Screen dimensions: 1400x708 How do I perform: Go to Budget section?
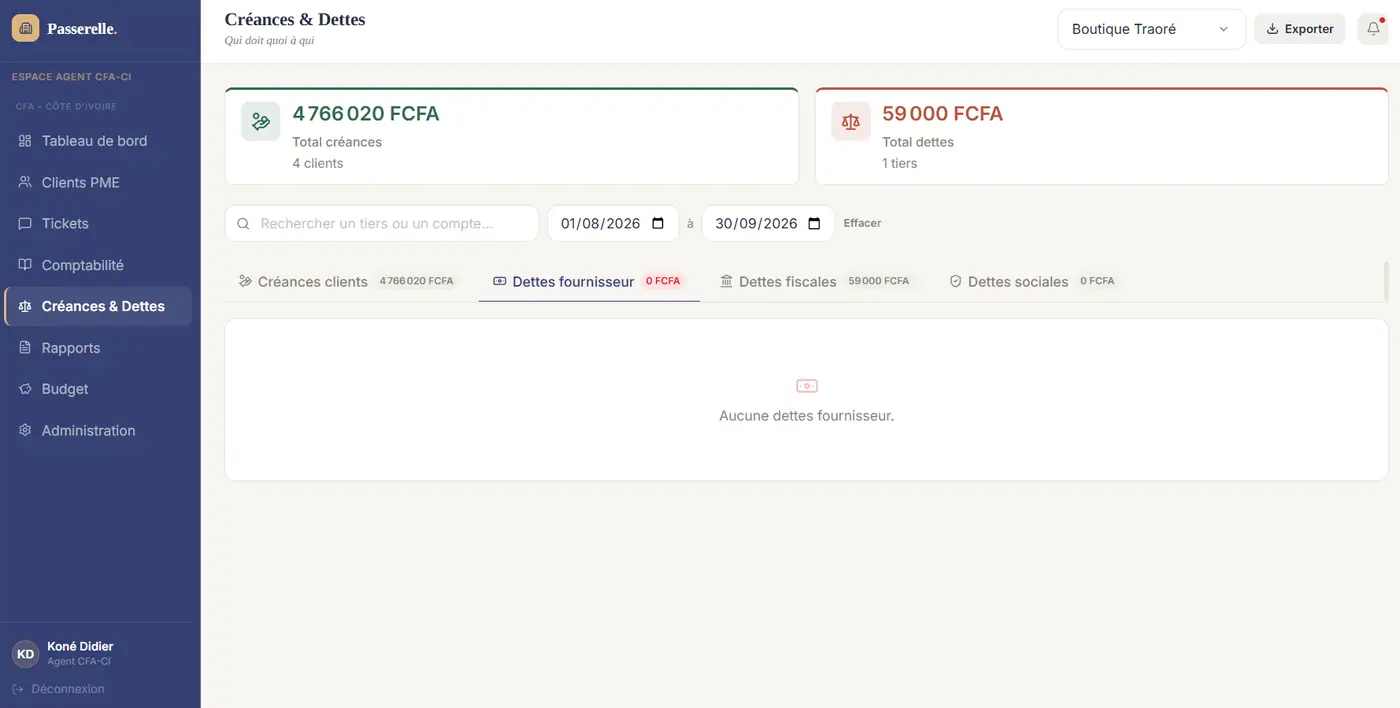coord(98,390)
